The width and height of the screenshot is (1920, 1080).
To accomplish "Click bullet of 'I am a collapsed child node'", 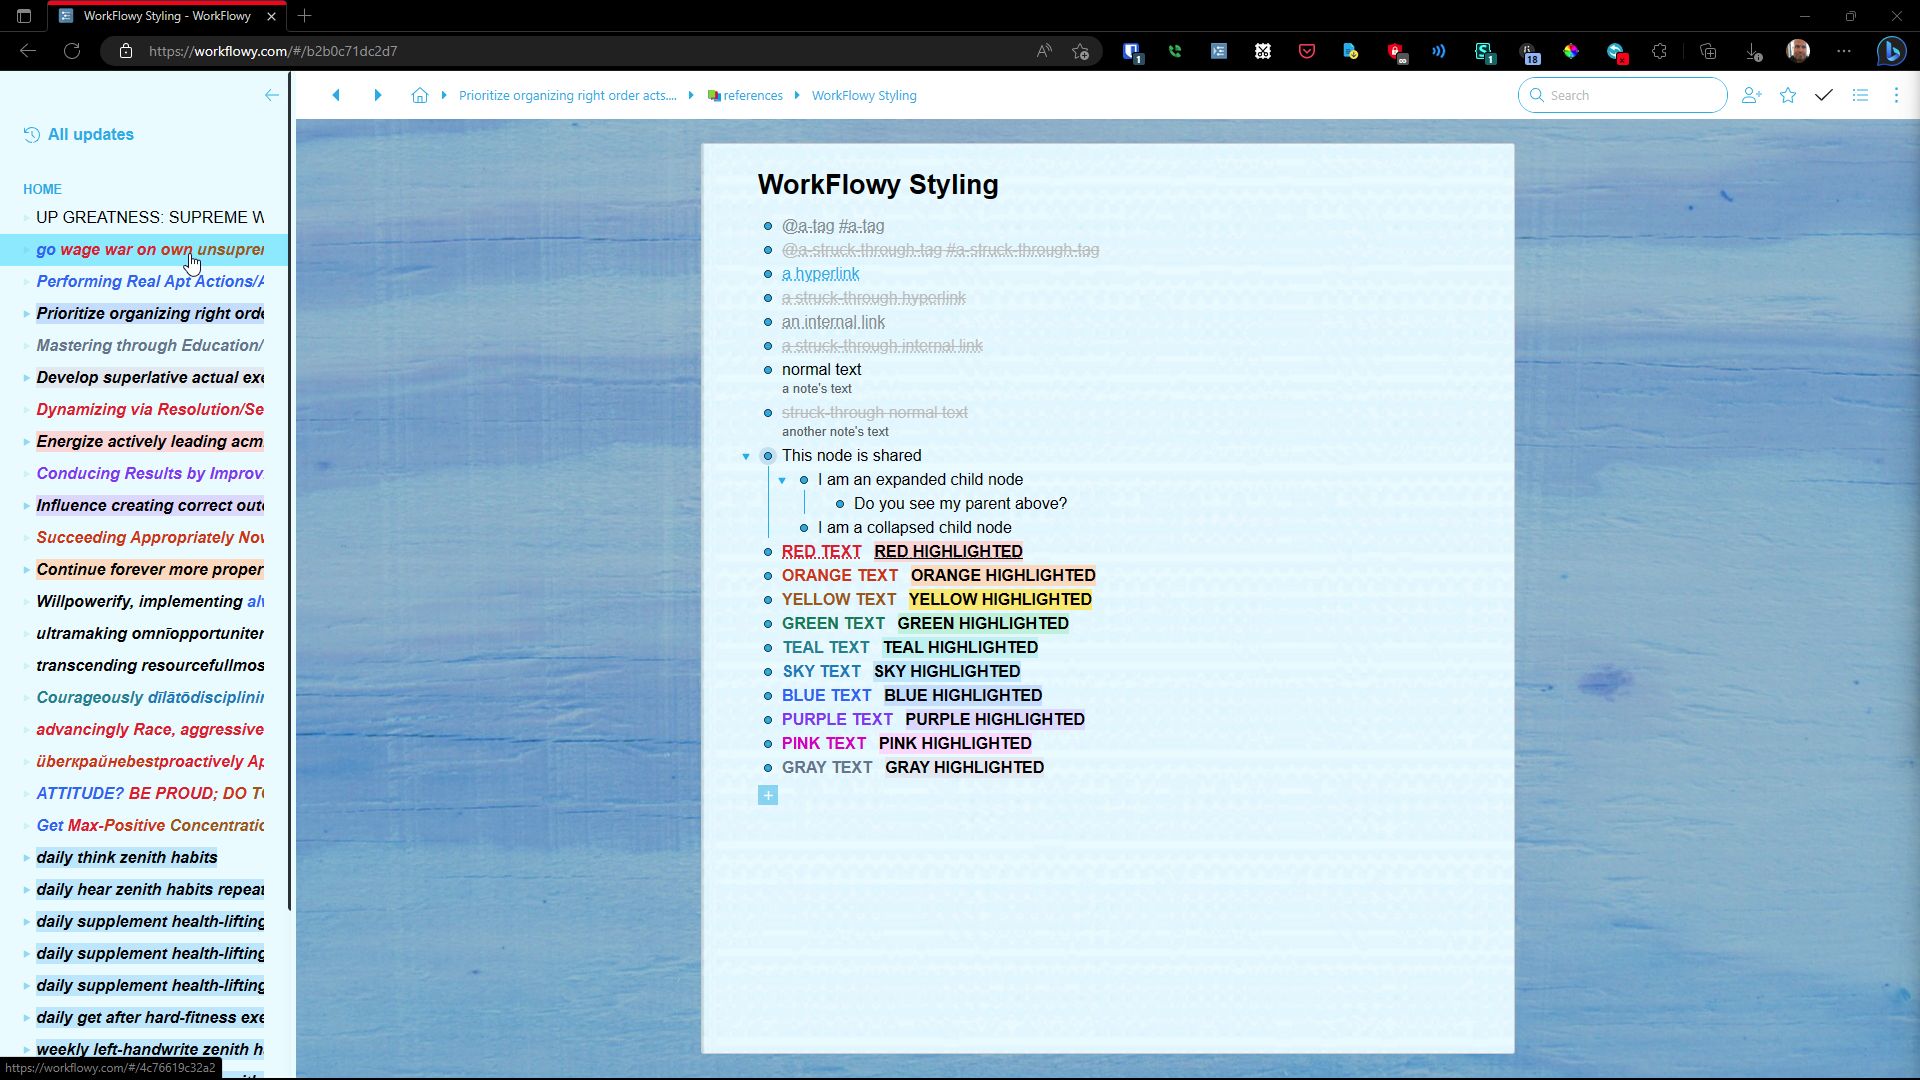I will [804, 528].
